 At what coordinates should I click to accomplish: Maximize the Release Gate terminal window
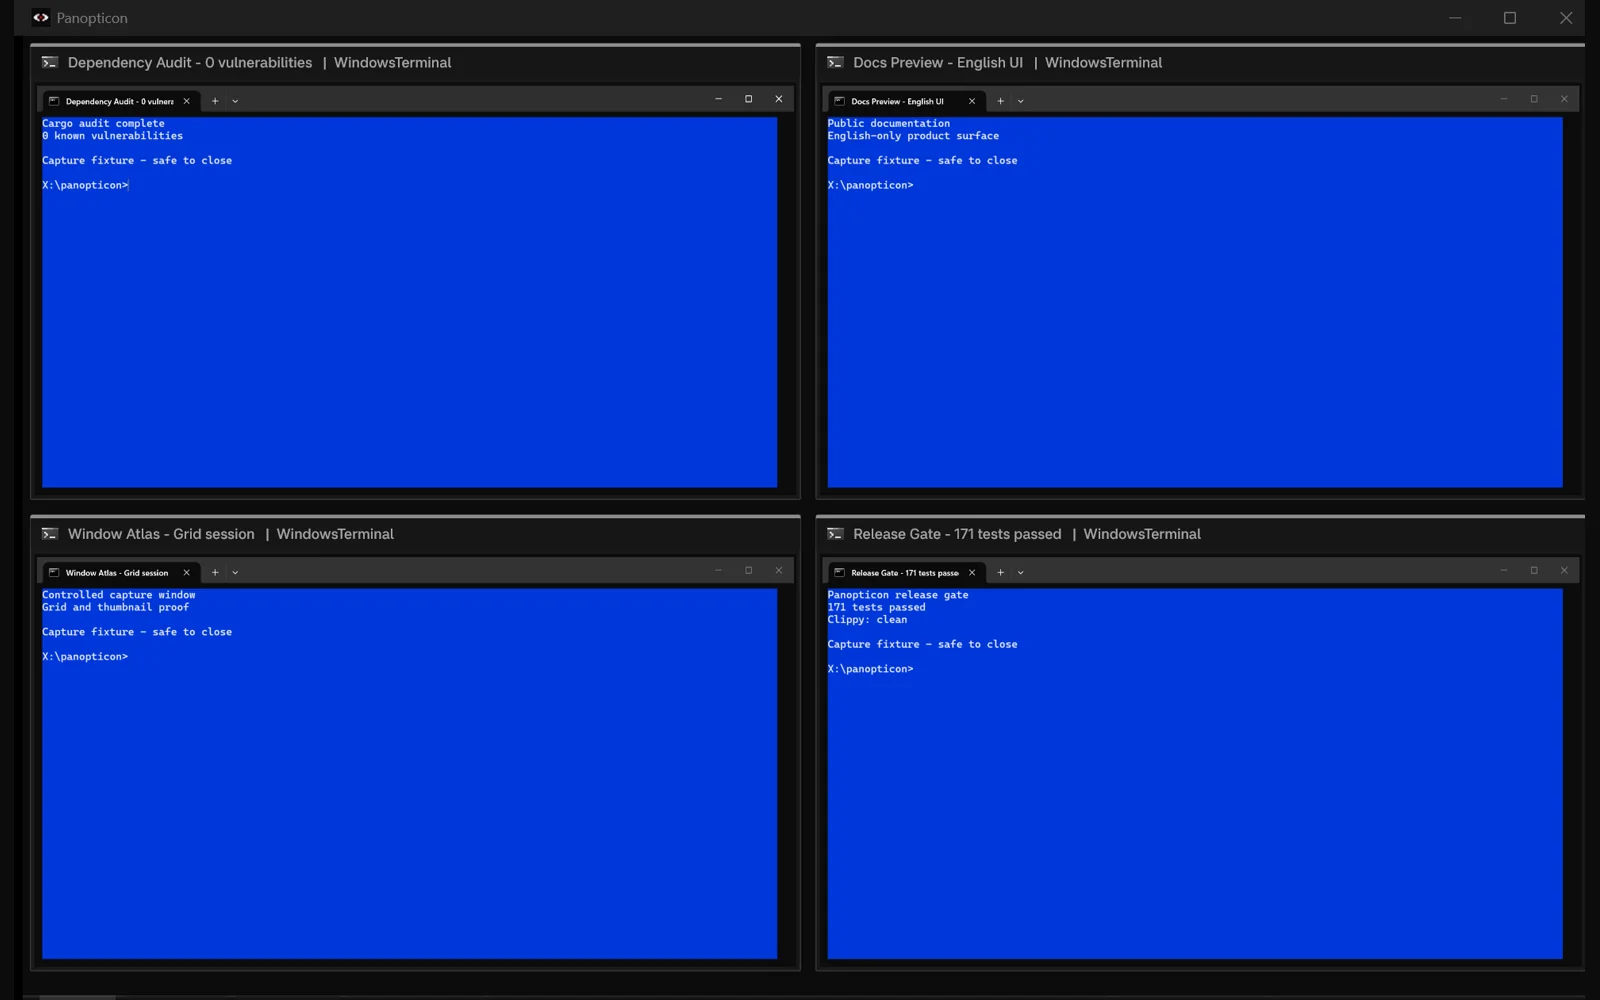pos(1534,570)
